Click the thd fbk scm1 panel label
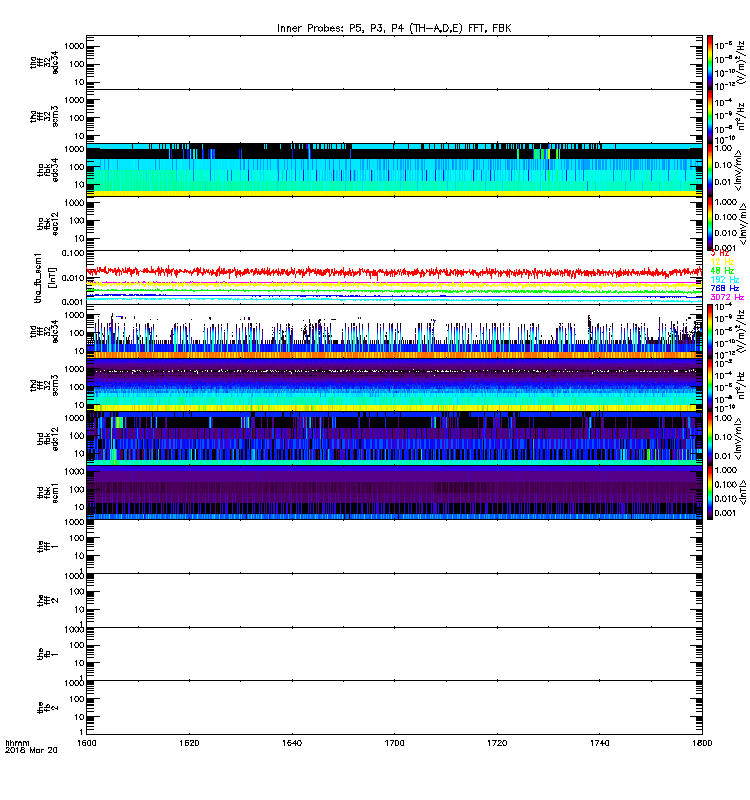The height and width of the screenshot is (800, 750). [x=48, y=493]
